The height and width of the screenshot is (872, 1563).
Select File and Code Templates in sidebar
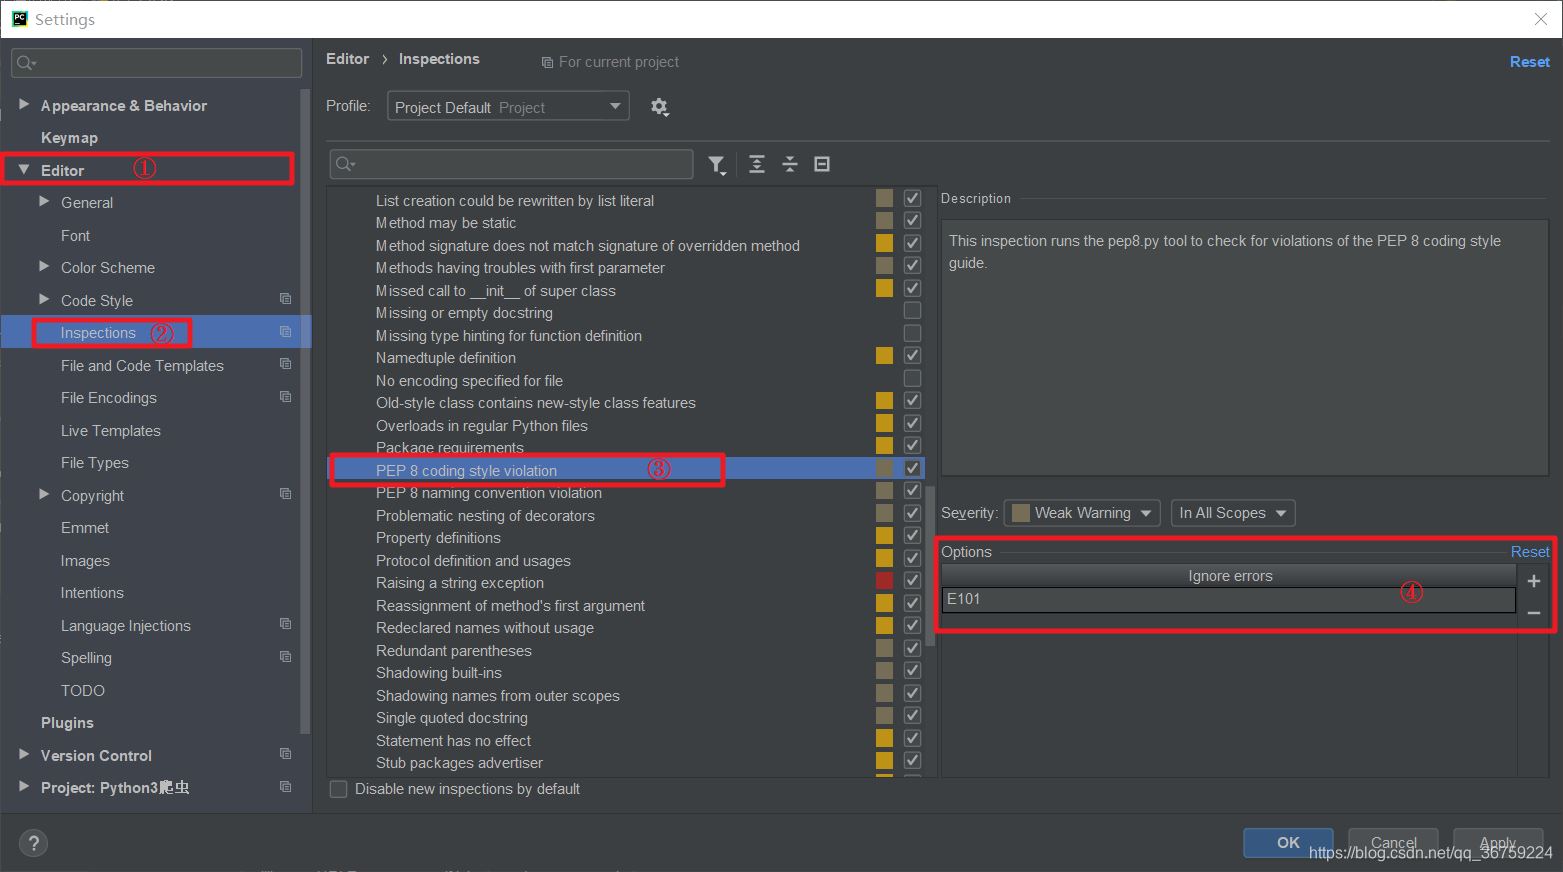[x=142, y=366]
